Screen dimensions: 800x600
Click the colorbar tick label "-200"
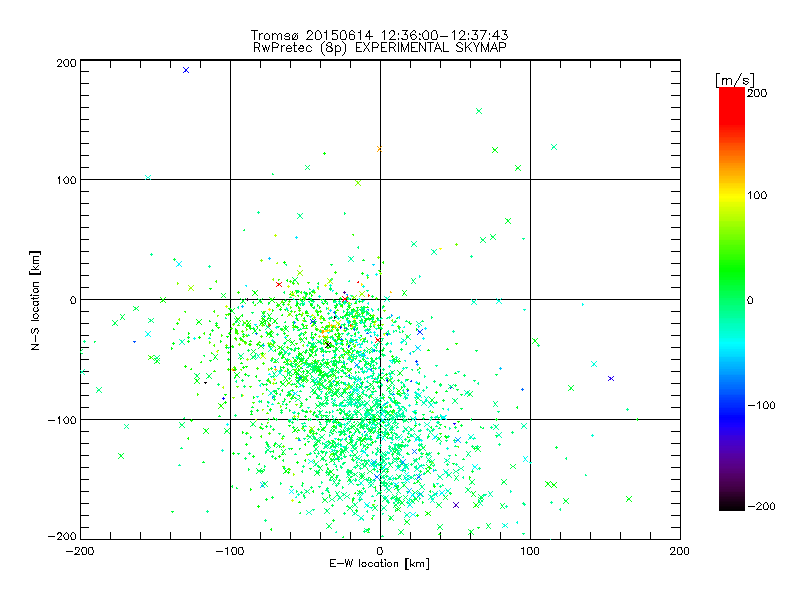[761, 506]
